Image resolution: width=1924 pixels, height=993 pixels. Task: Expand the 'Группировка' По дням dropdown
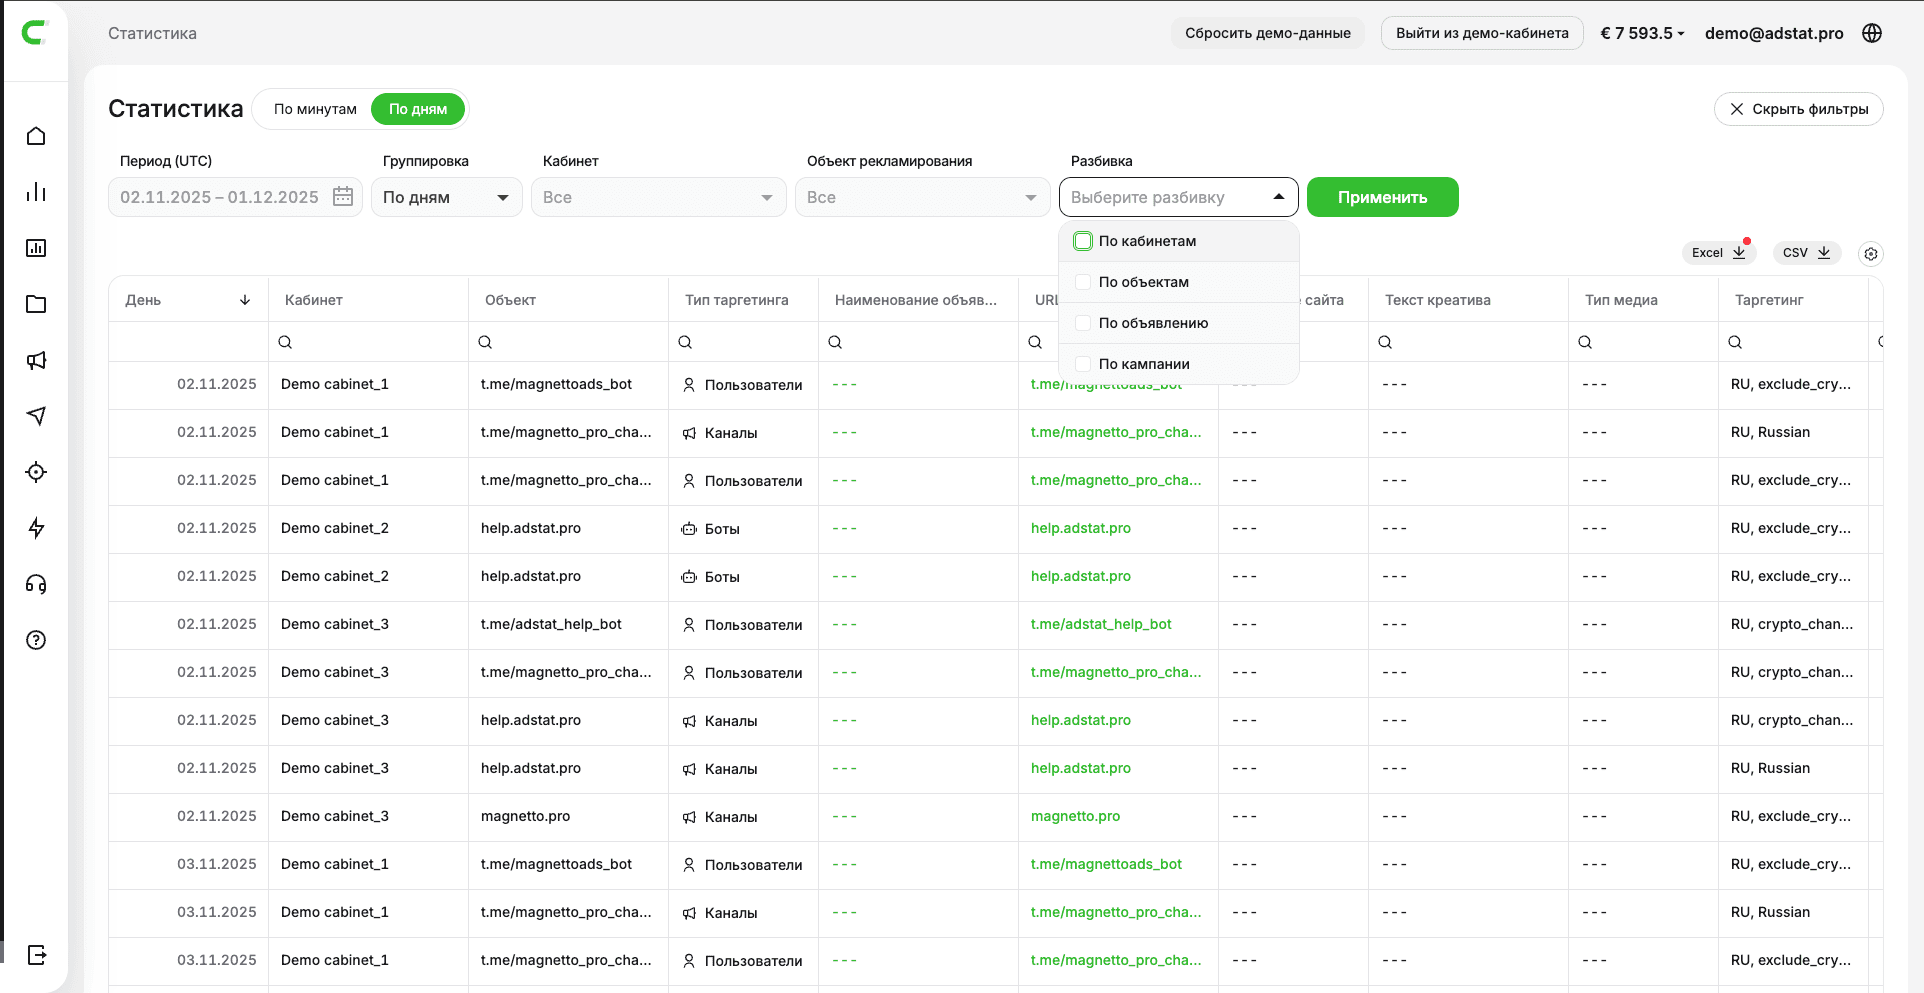[446, 197]
